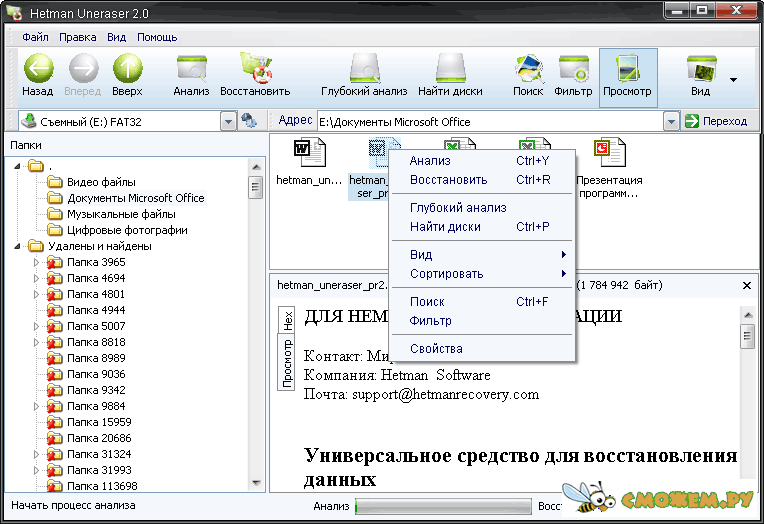764x524 pixels.
Task: Click the red folder icon of Папка 31993
Action: click(54, 470)
